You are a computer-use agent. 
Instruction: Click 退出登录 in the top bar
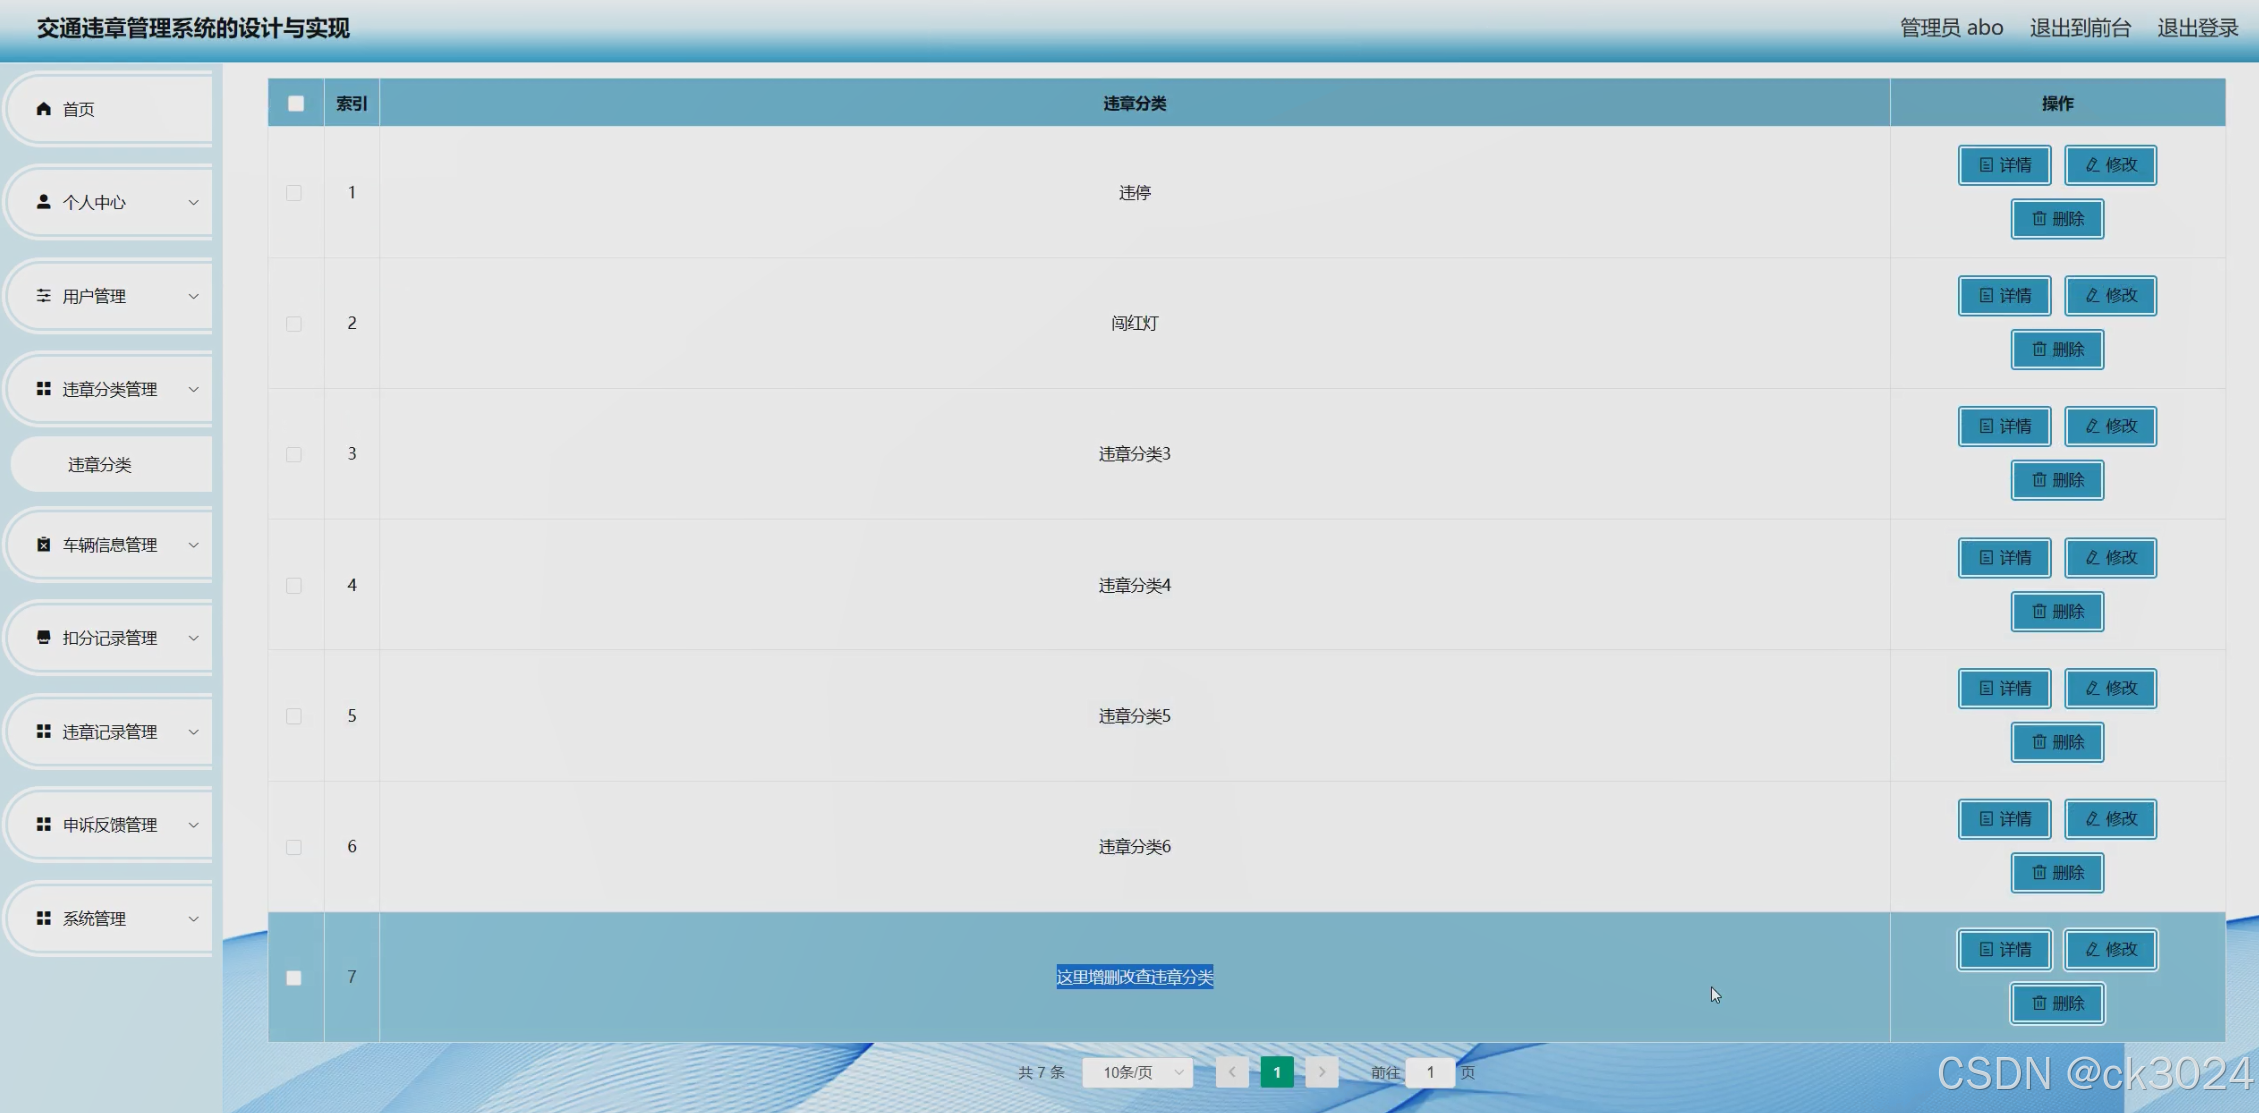point(2197,28)
